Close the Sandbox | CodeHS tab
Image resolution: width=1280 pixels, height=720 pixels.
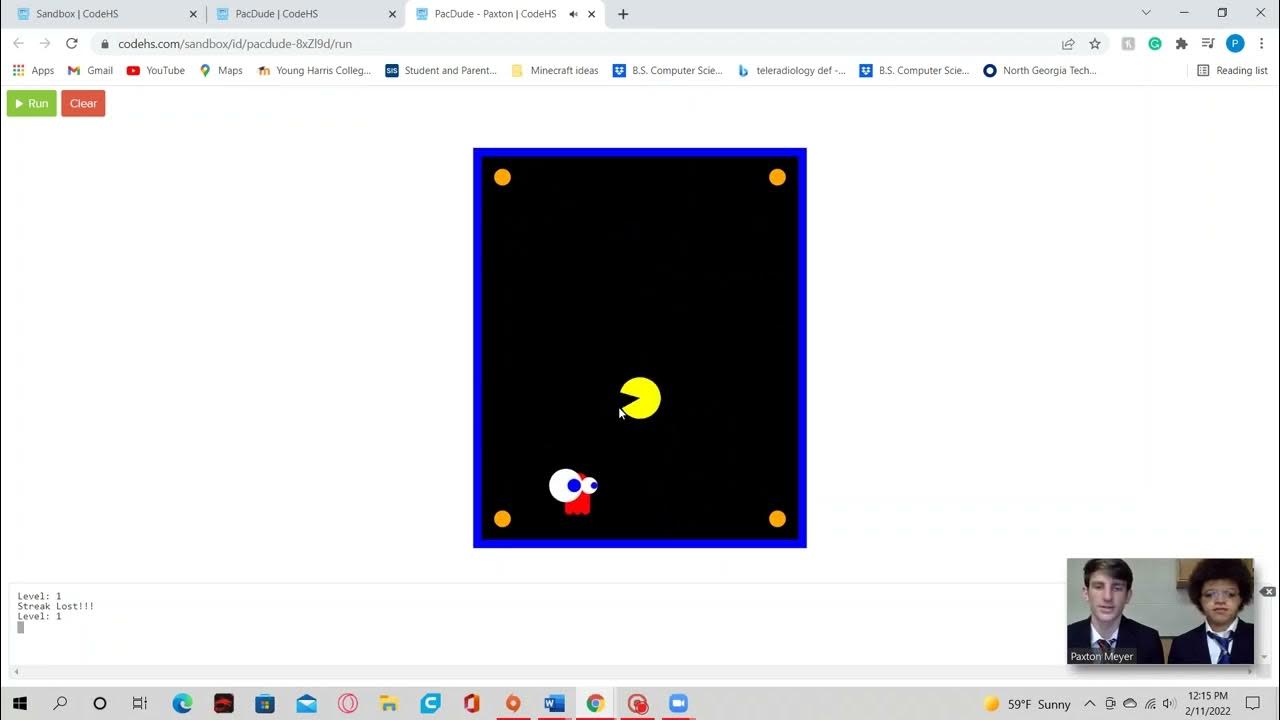pos(193,14)
